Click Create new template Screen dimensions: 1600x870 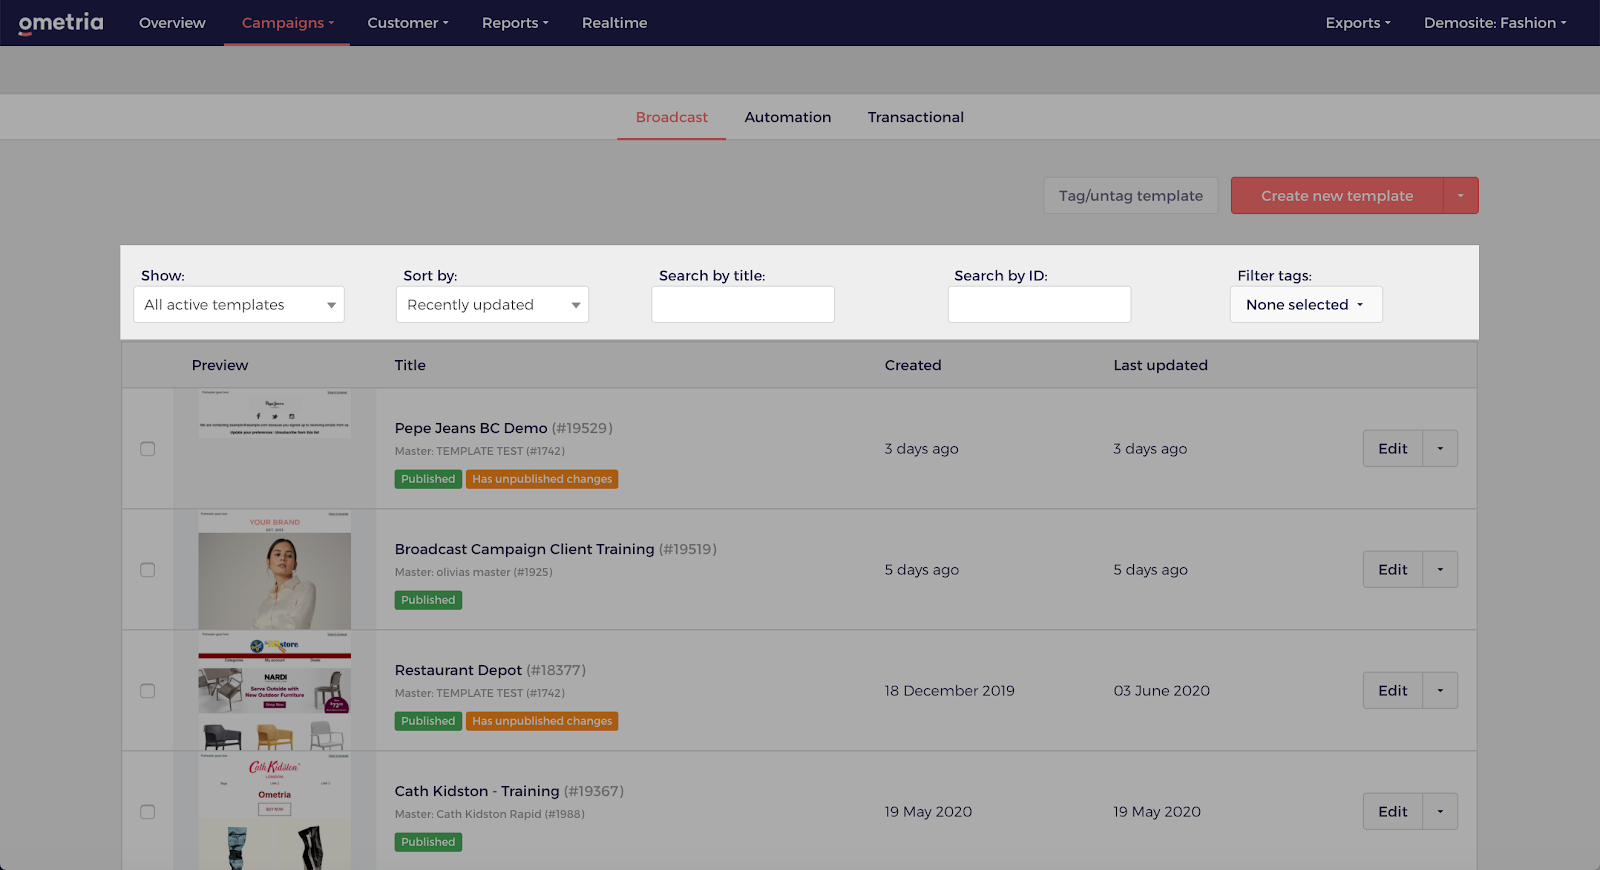(1337, 196)
